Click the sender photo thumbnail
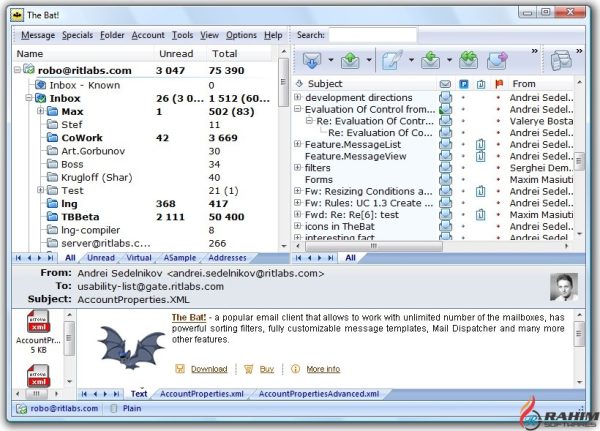Viewport: 600px width, 431px height. pyautogui.click(x=564, y=287)
